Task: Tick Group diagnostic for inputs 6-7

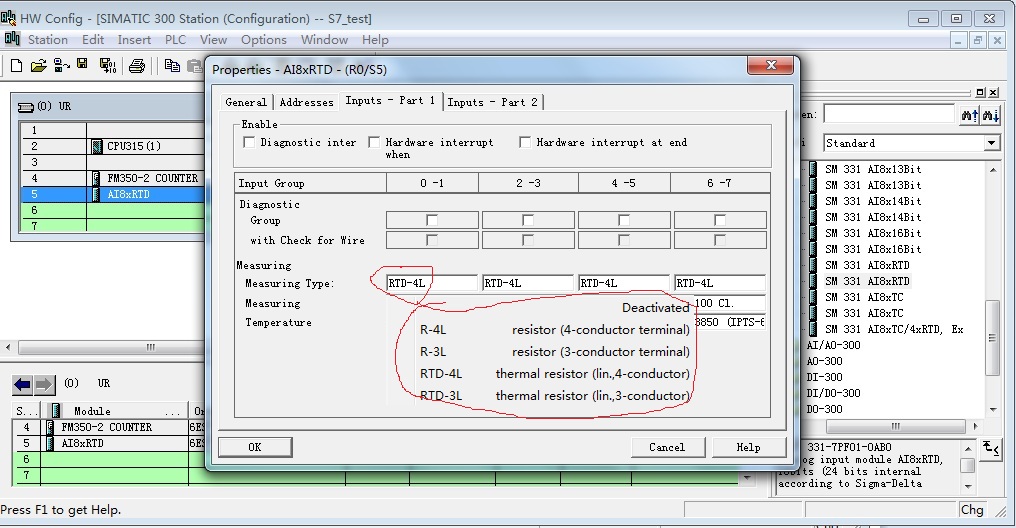Action: coord(719,220)
